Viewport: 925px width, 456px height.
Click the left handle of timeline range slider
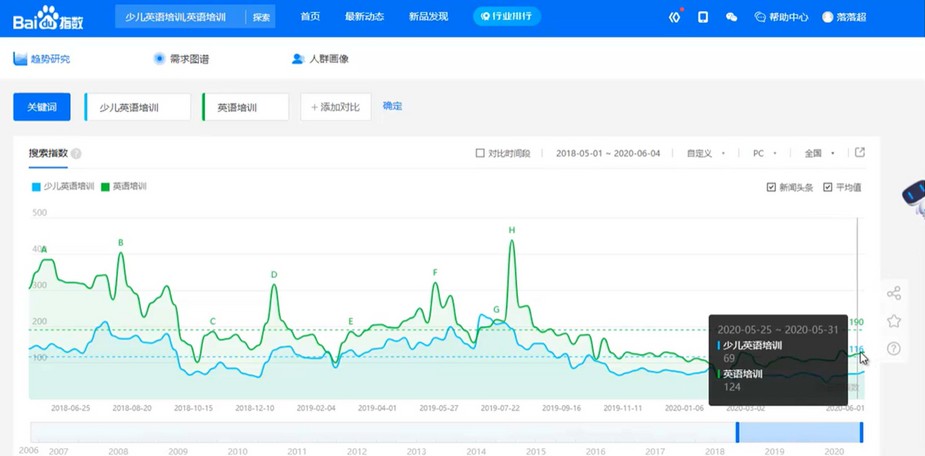[x=737, y=432]
